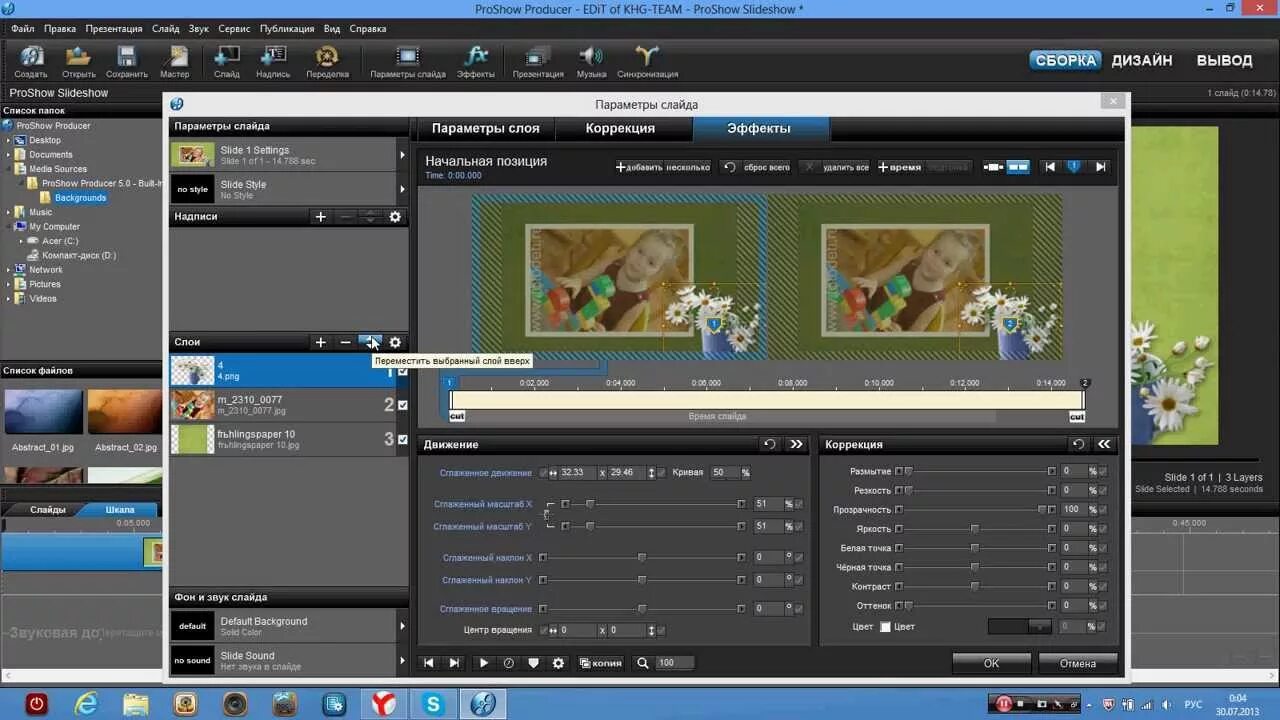The width and height of the screenshot is (1280, 720).
Task: Toggle the Контраст row checkbox
Action: coord(1103,586)
